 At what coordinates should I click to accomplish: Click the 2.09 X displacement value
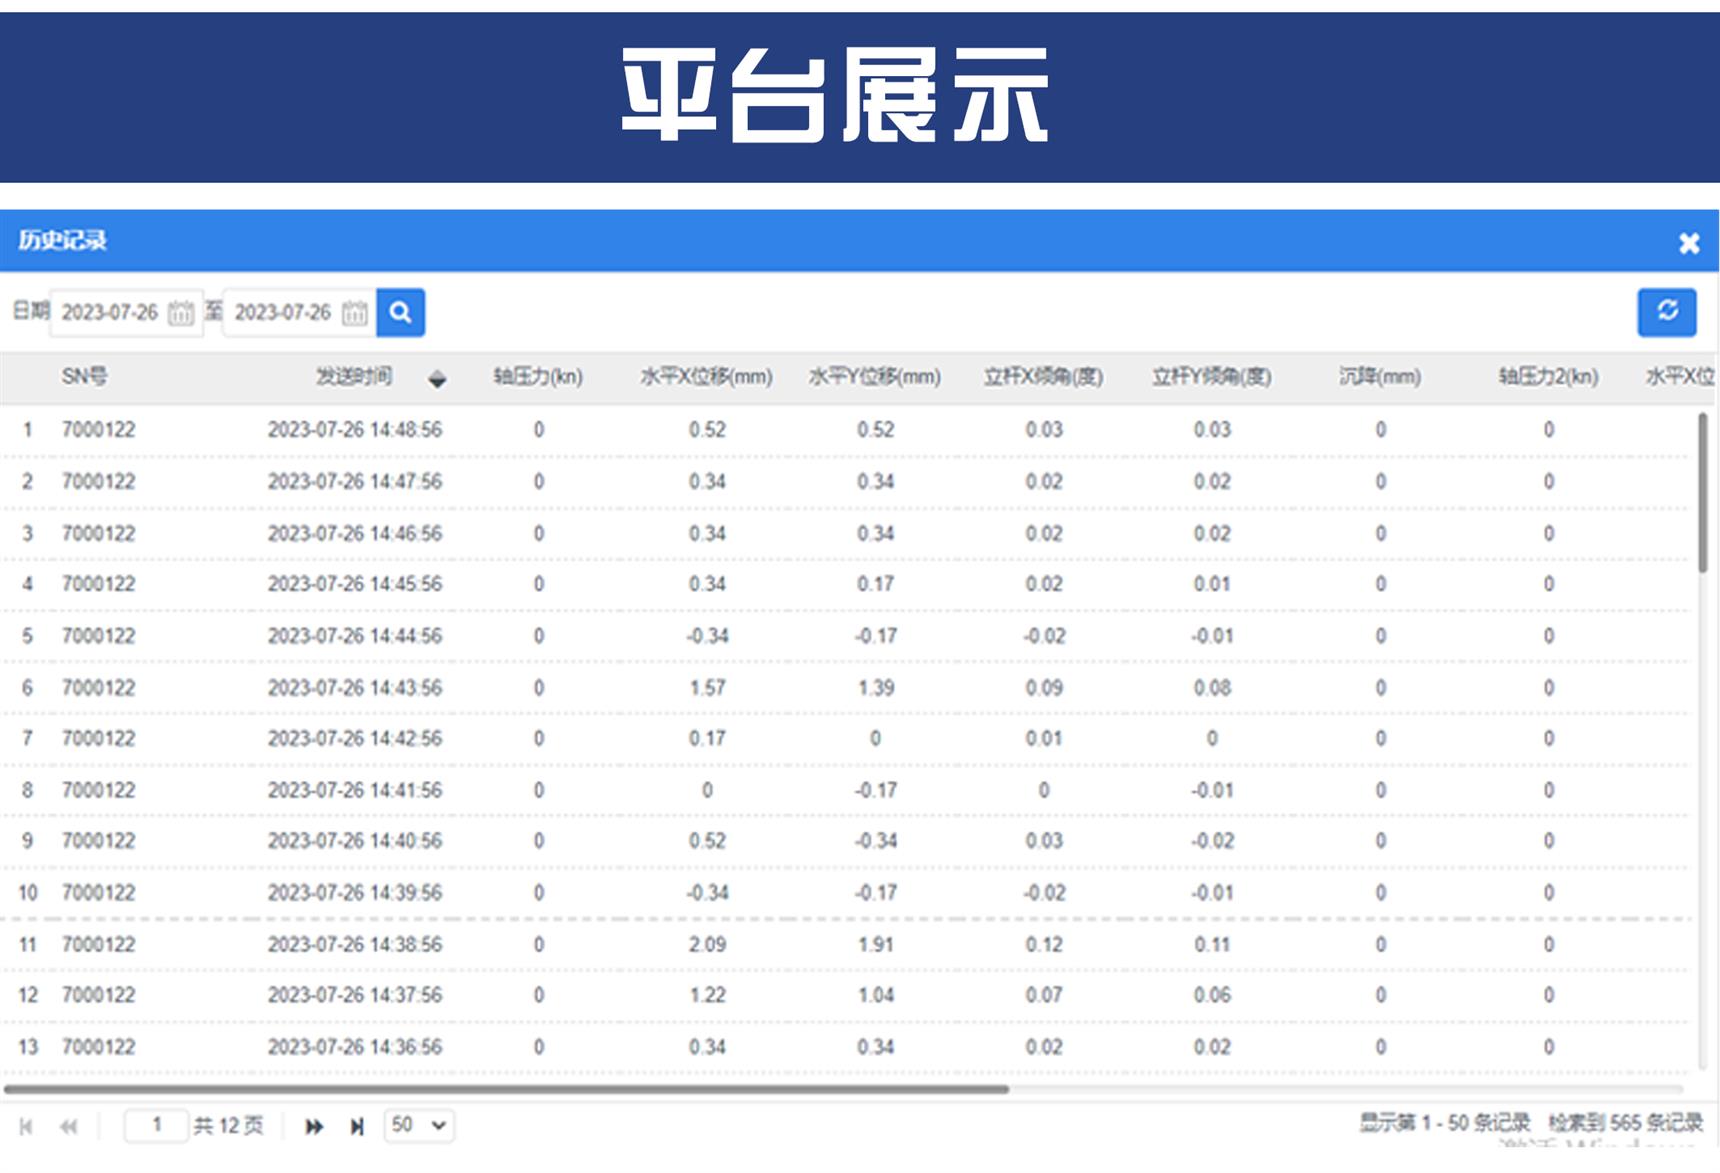click(707, 945)
